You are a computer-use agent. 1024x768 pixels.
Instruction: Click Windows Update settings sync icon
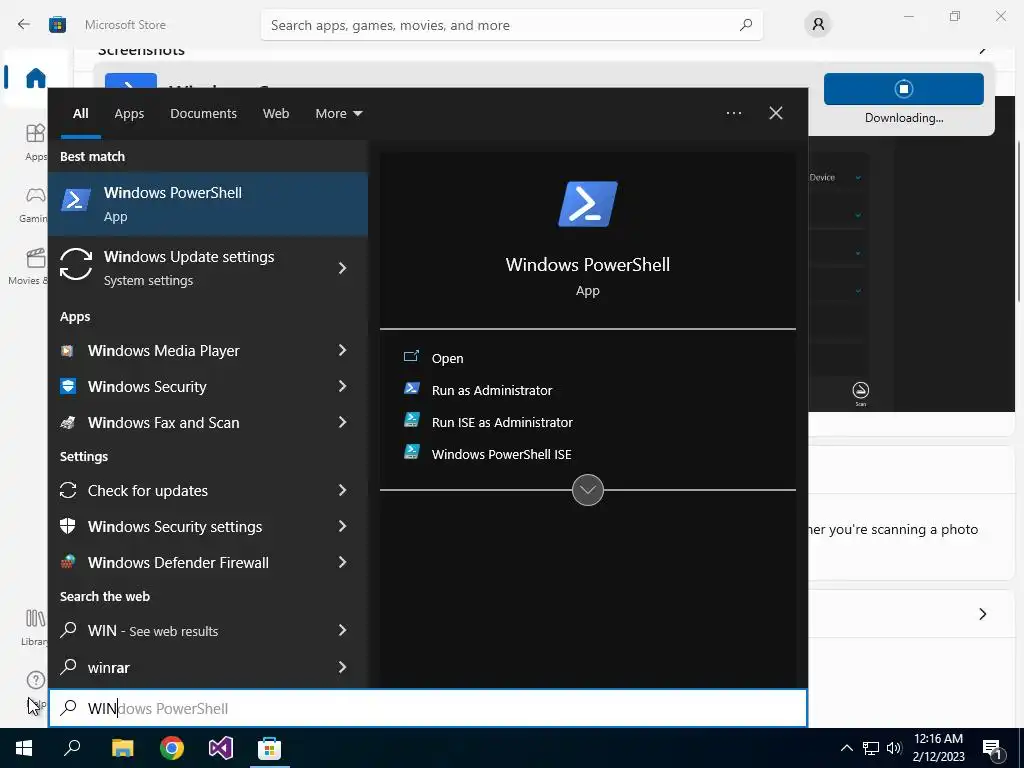pyautogui.click(x=76, y=264)
